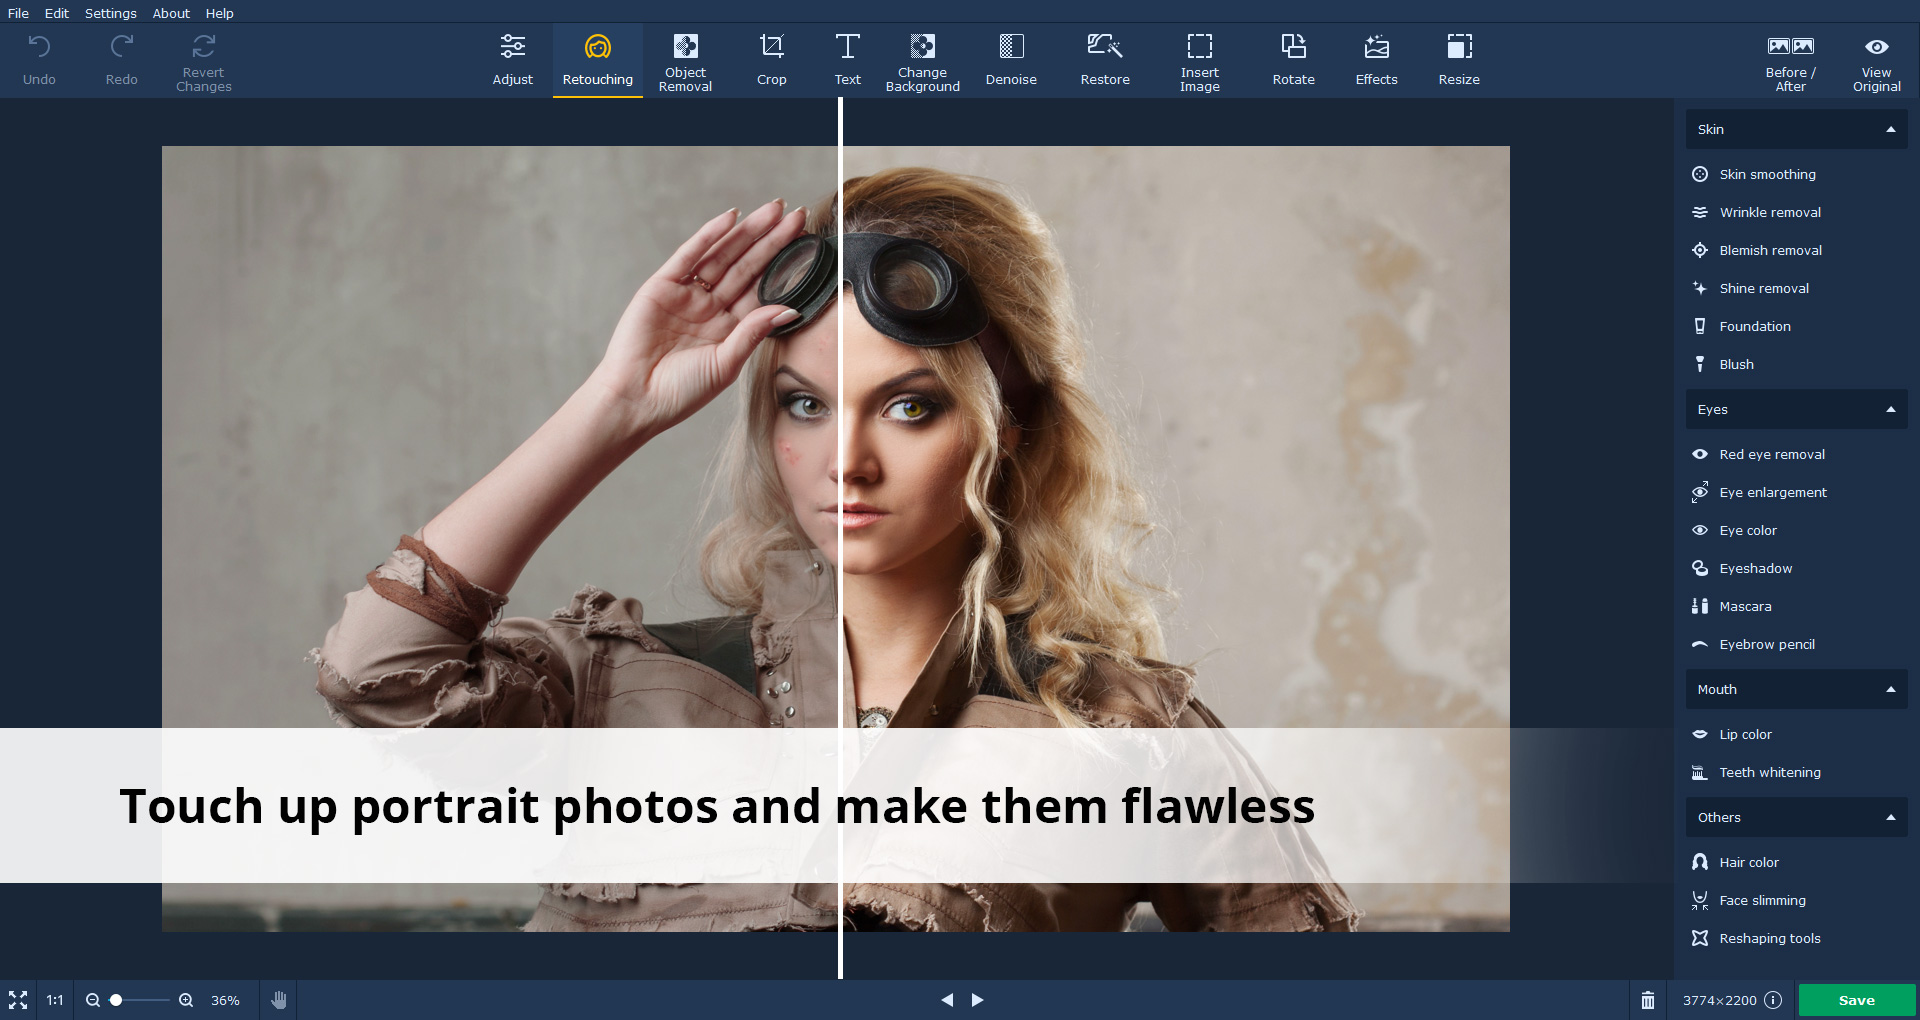Toggle 1:1 actual size zoom
This screenshot has height=1020, width=1920.
click(x=55, y=1000)
